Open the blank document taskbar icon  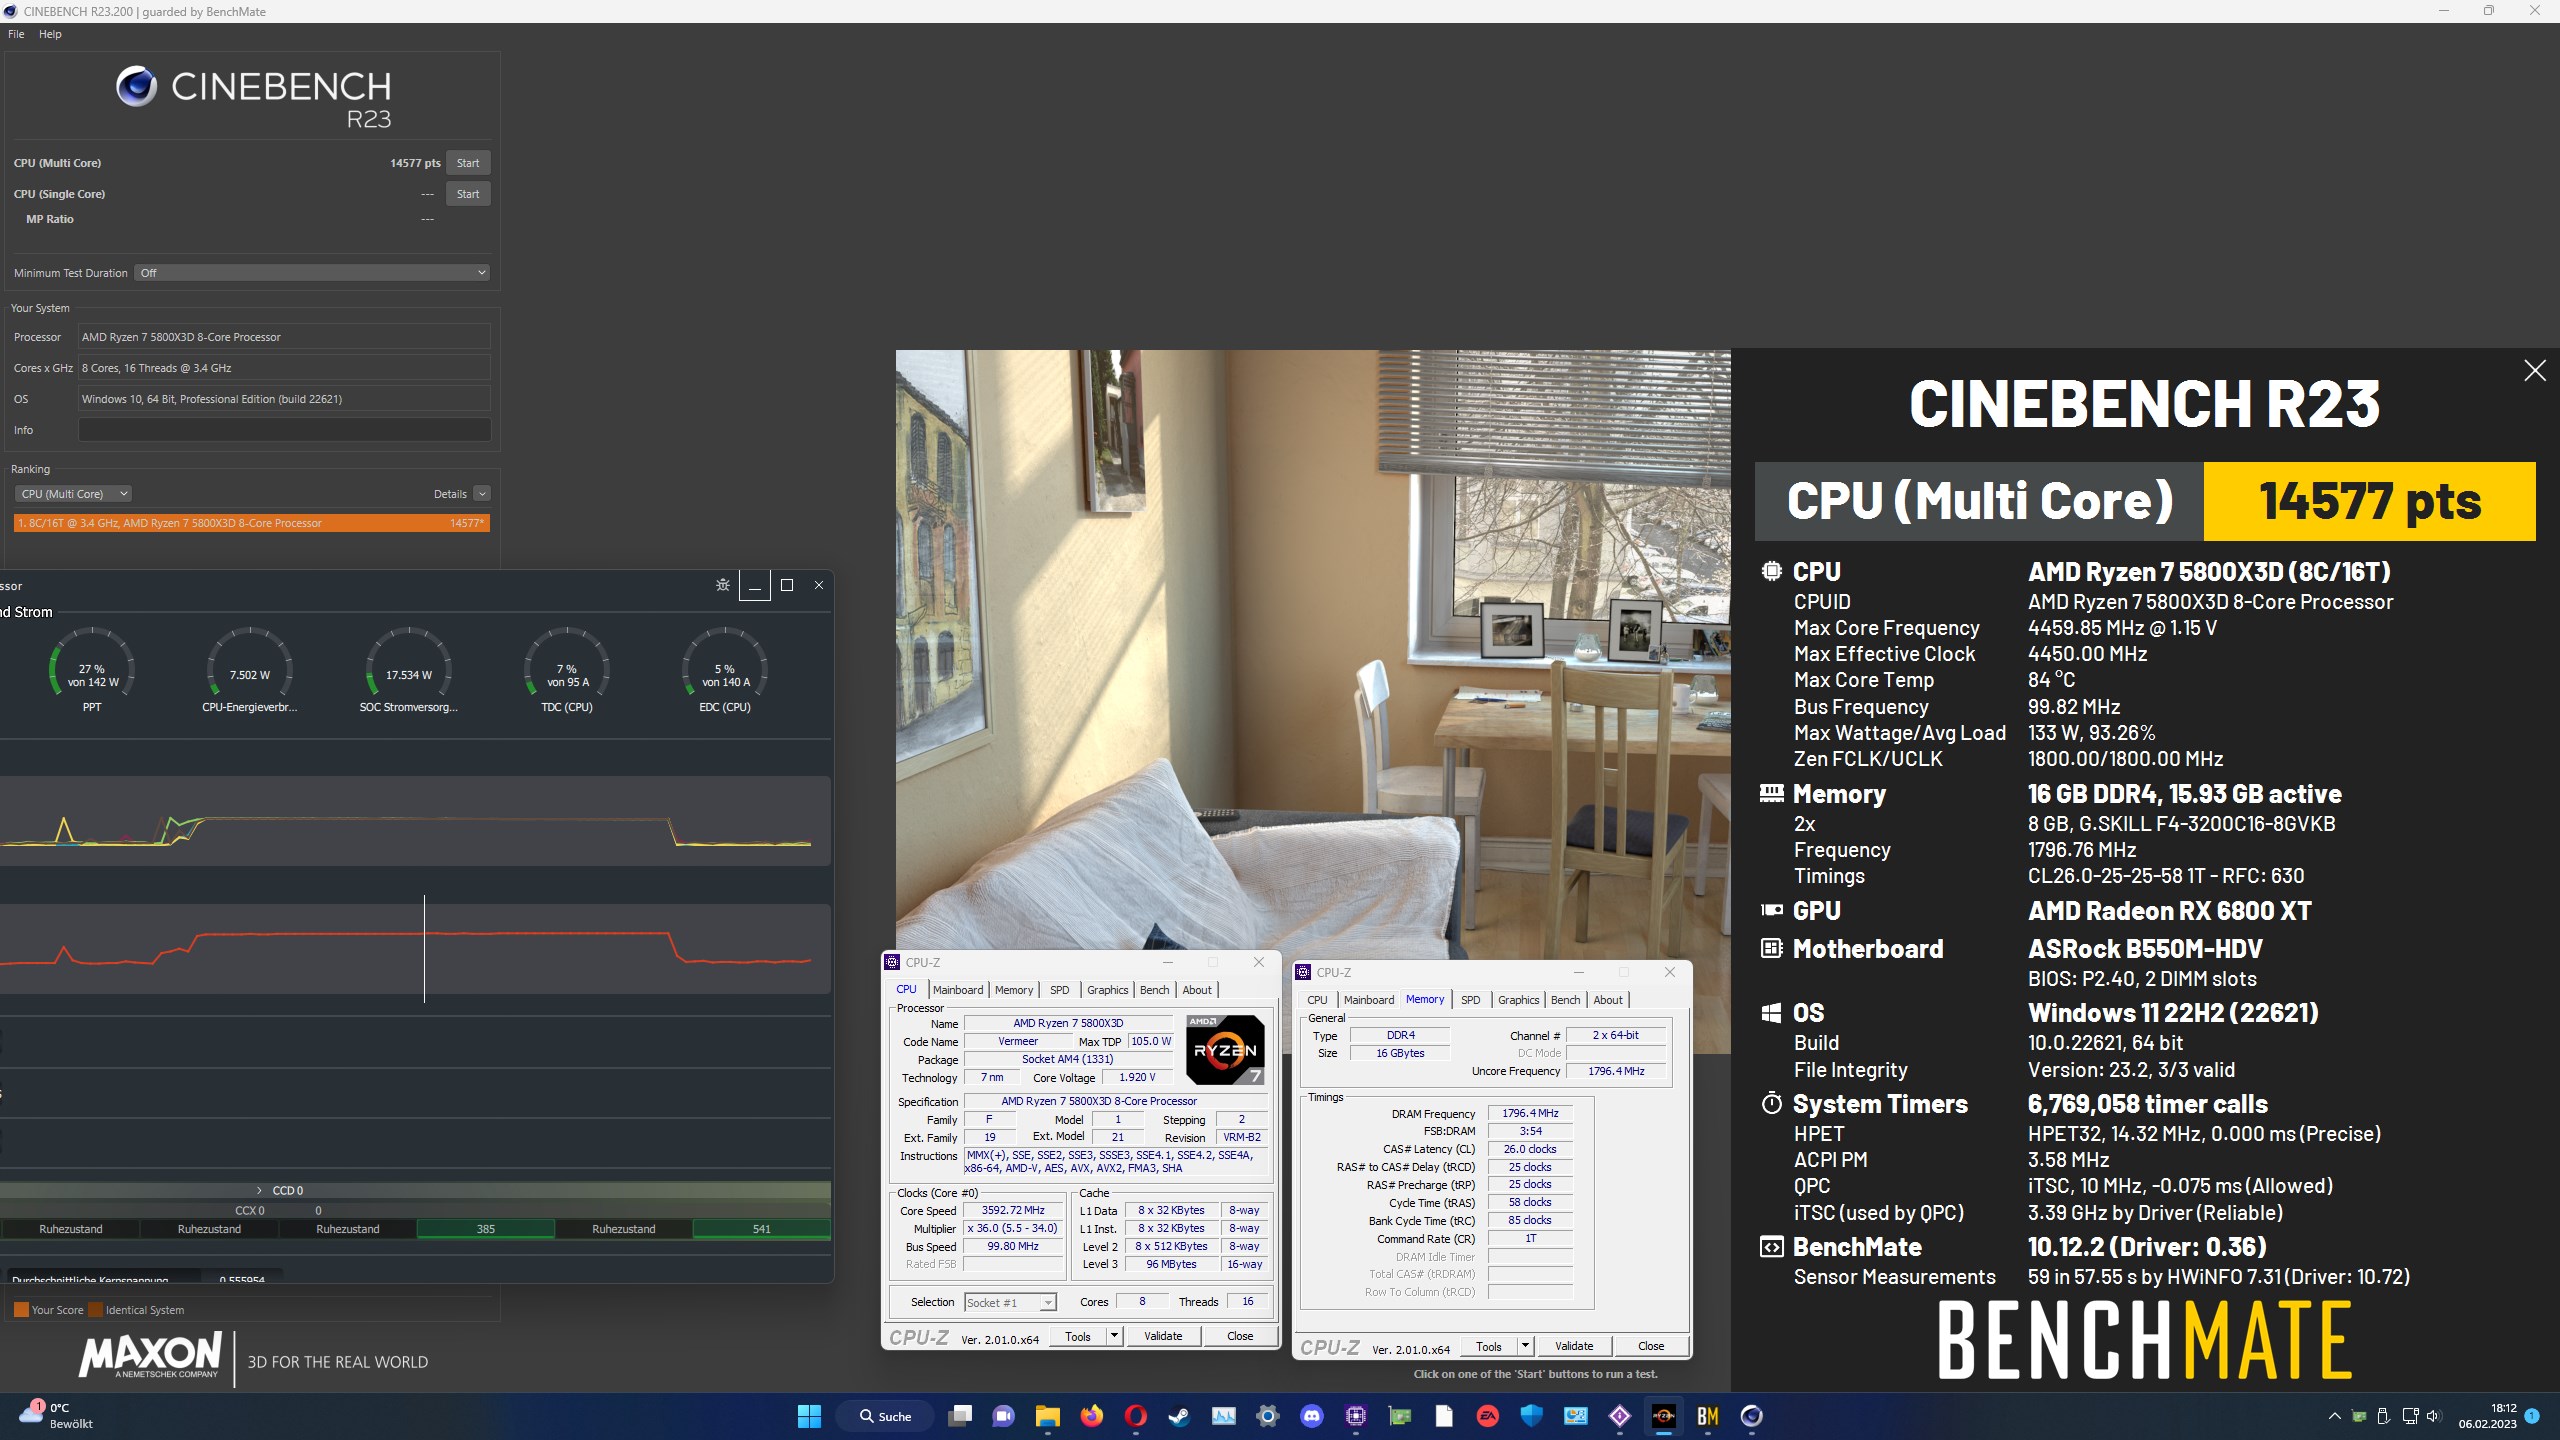[1443, 1416]
